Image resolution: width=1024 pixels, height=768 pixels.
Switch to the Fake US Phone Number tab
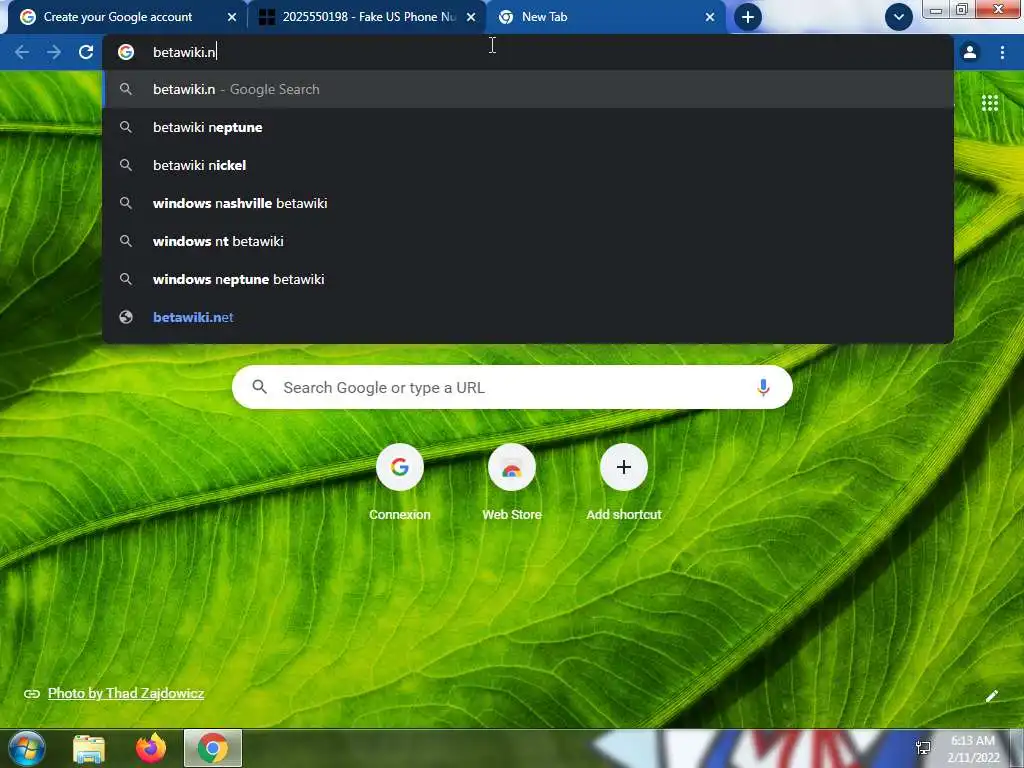(x=368, y=17)
